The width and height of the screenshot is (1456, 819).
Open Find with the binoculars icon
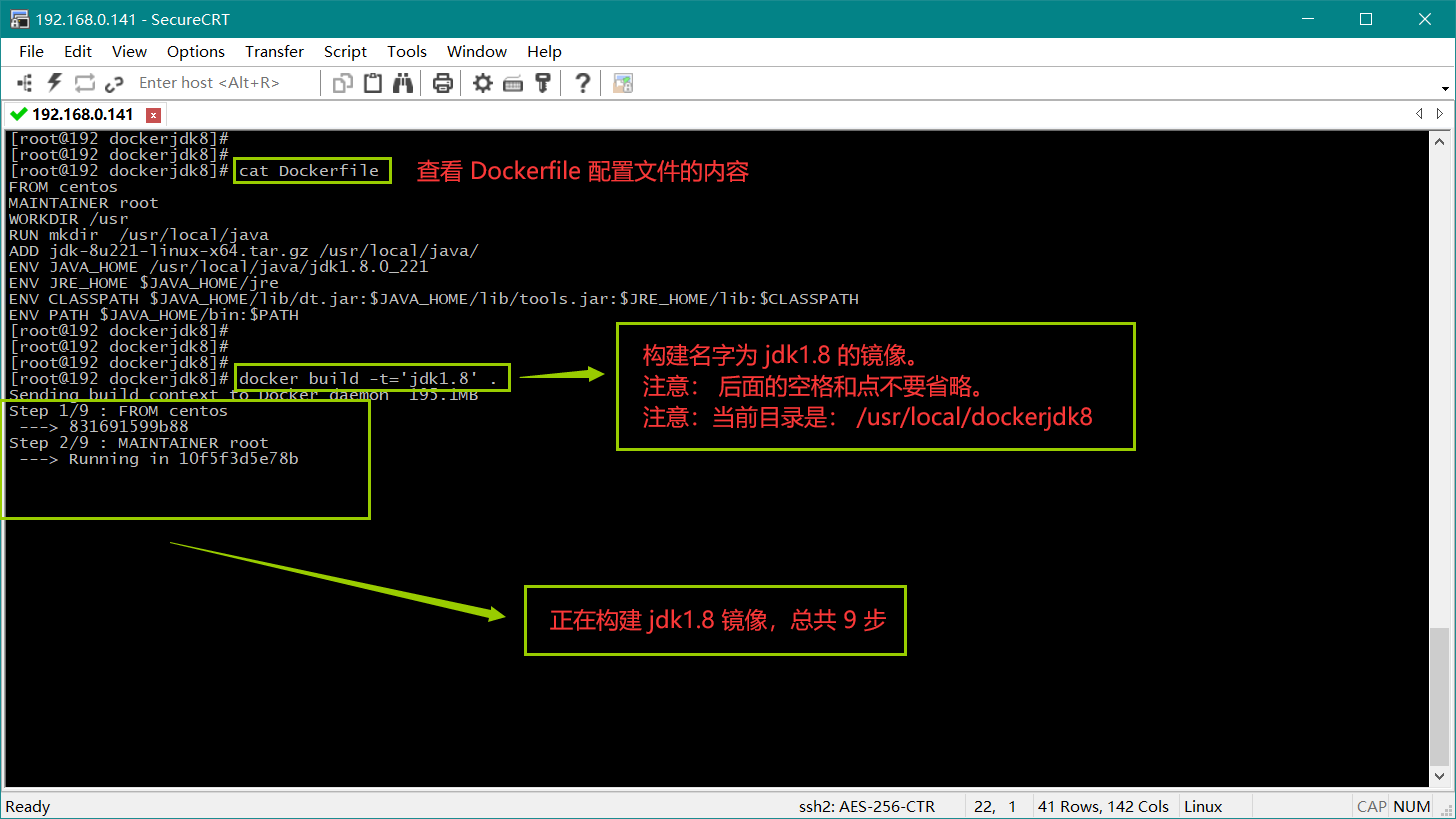tap(403, 83)
